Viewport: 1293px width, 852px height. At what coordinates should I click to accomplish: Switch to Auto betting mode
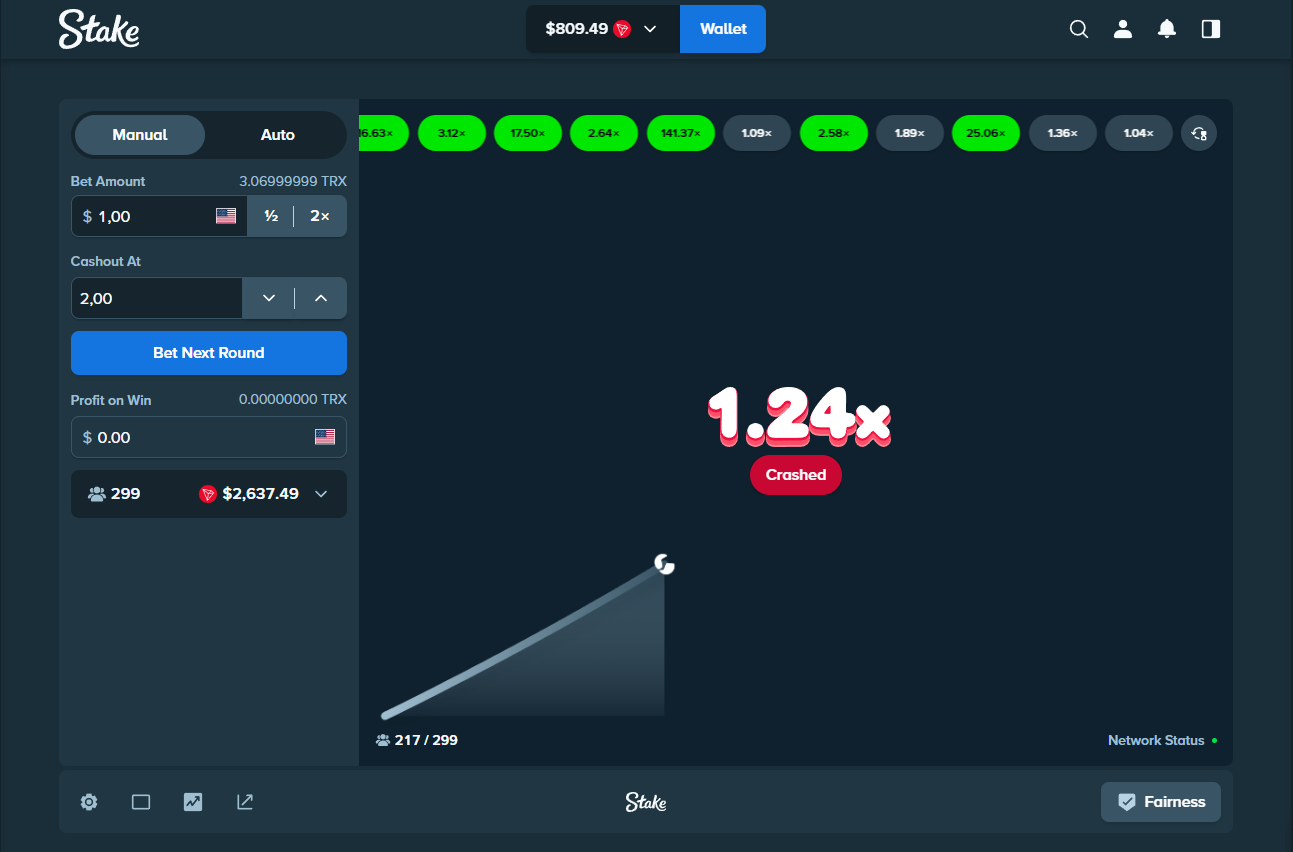[278, 135]
